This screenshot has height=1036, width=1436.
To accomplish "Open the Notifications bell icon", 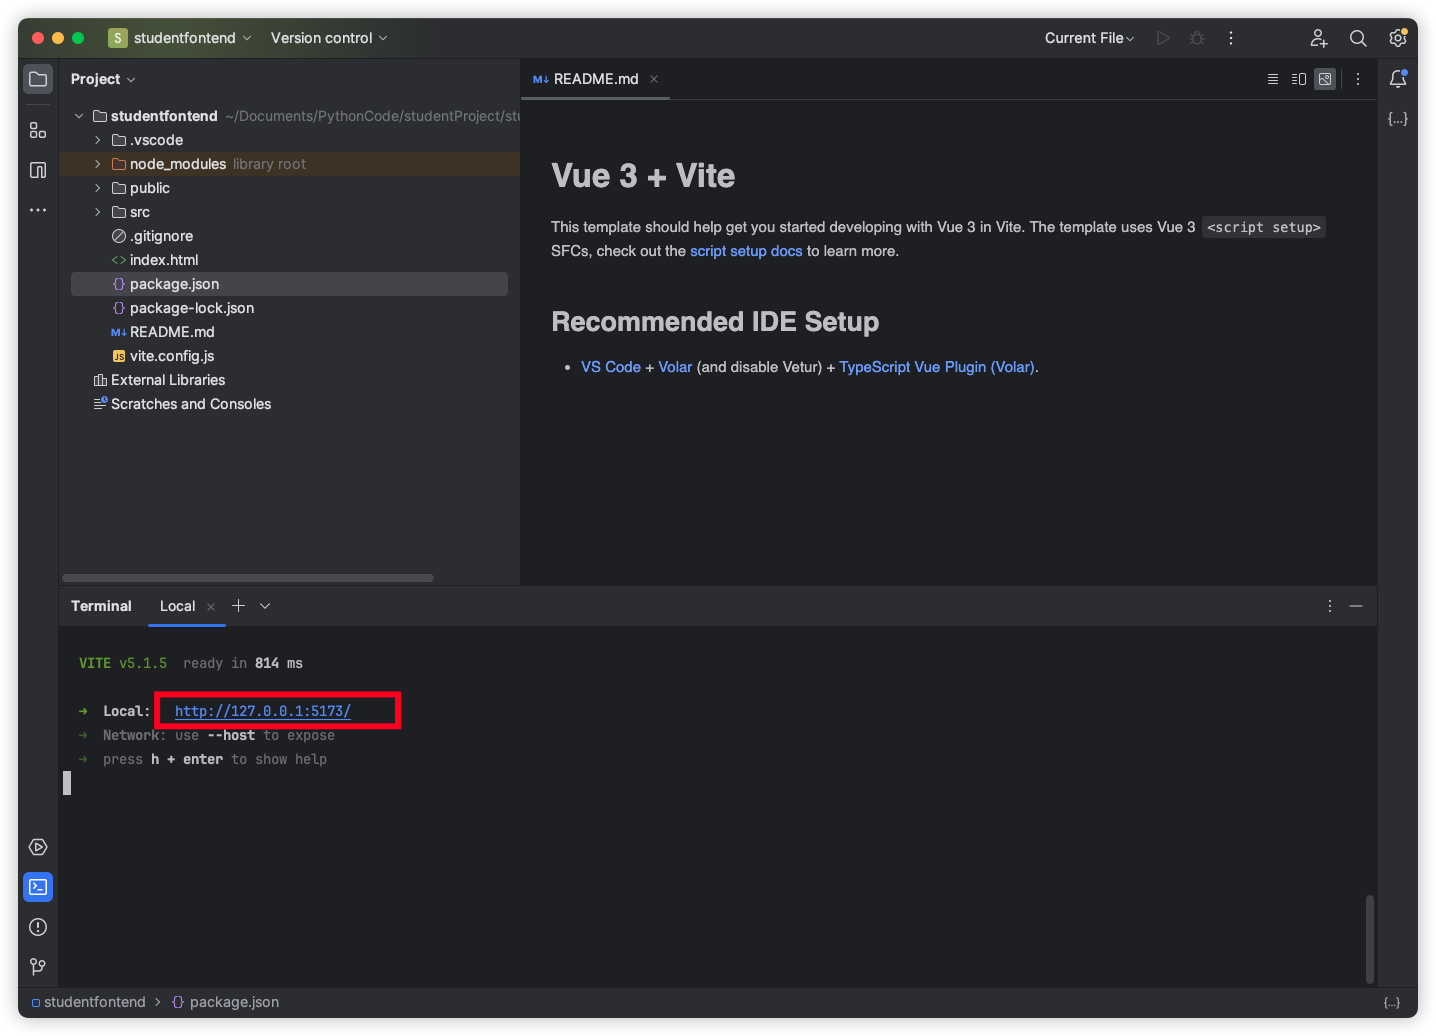I will pos(1398,79).
